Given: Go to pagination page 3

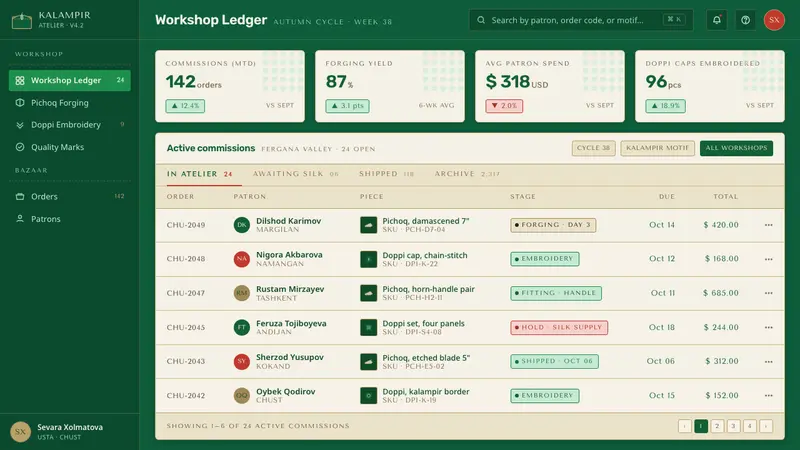Looking at the screenshot, I should [734, 426].
